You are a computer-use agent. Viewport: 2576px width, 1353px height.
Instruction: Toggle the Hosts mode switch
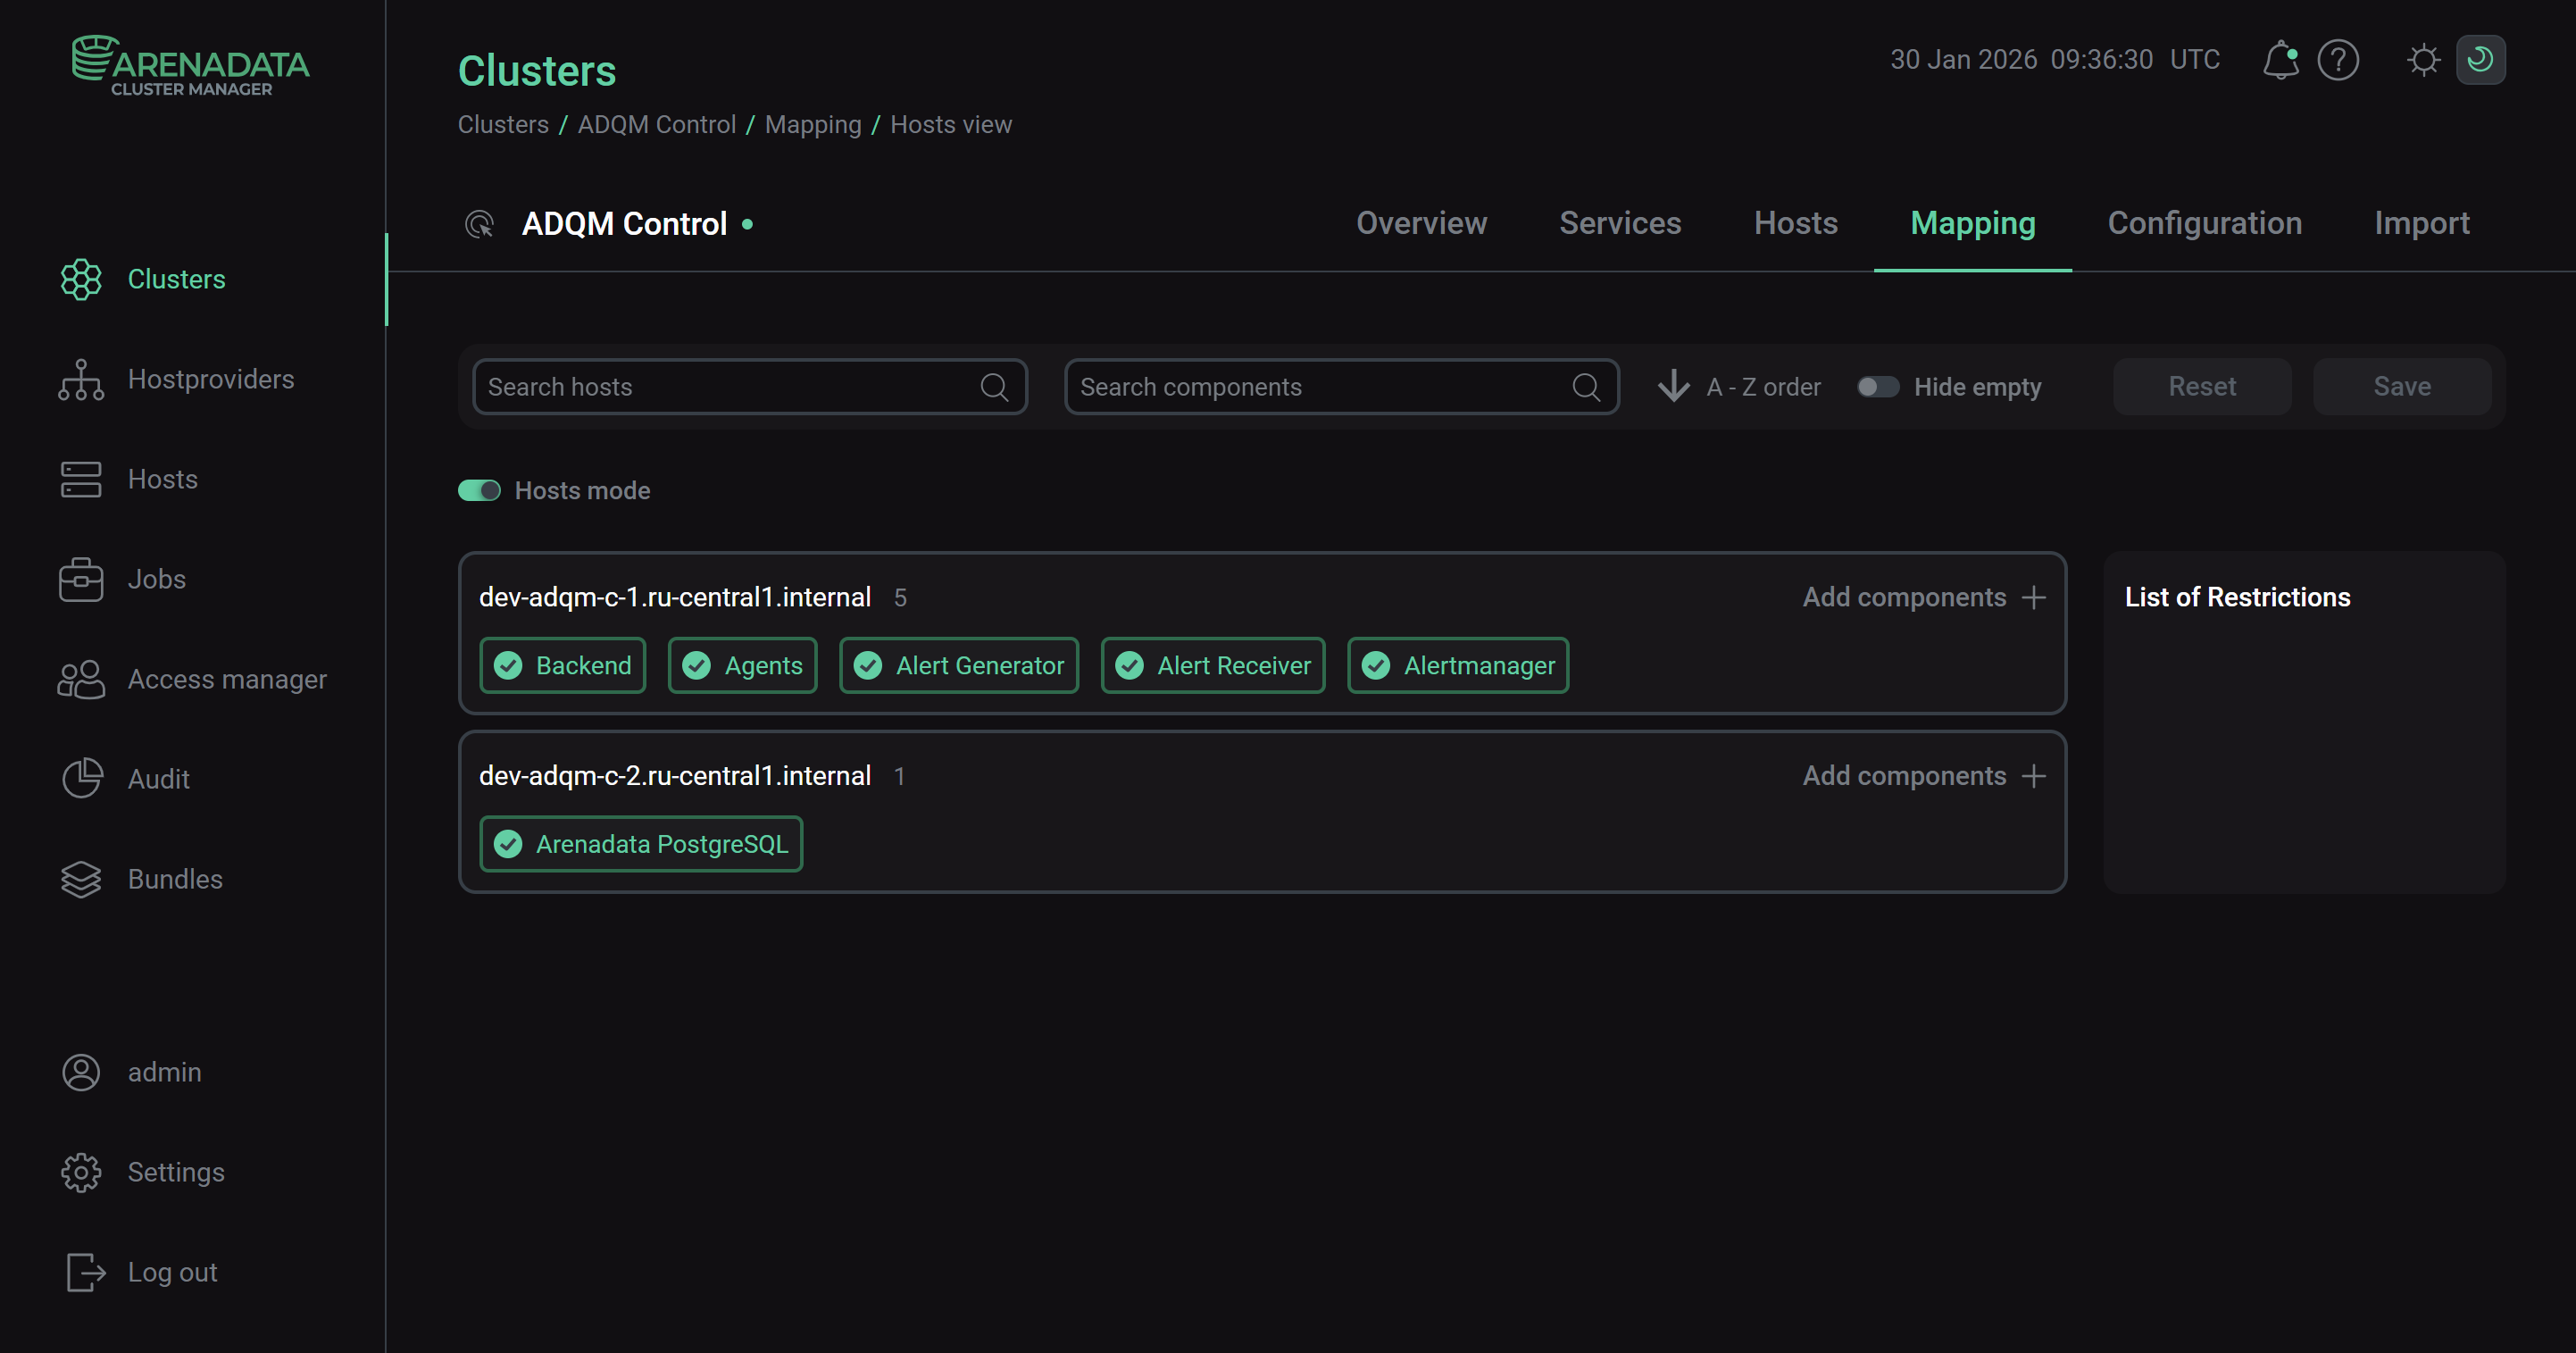click(x=479, y=491)
